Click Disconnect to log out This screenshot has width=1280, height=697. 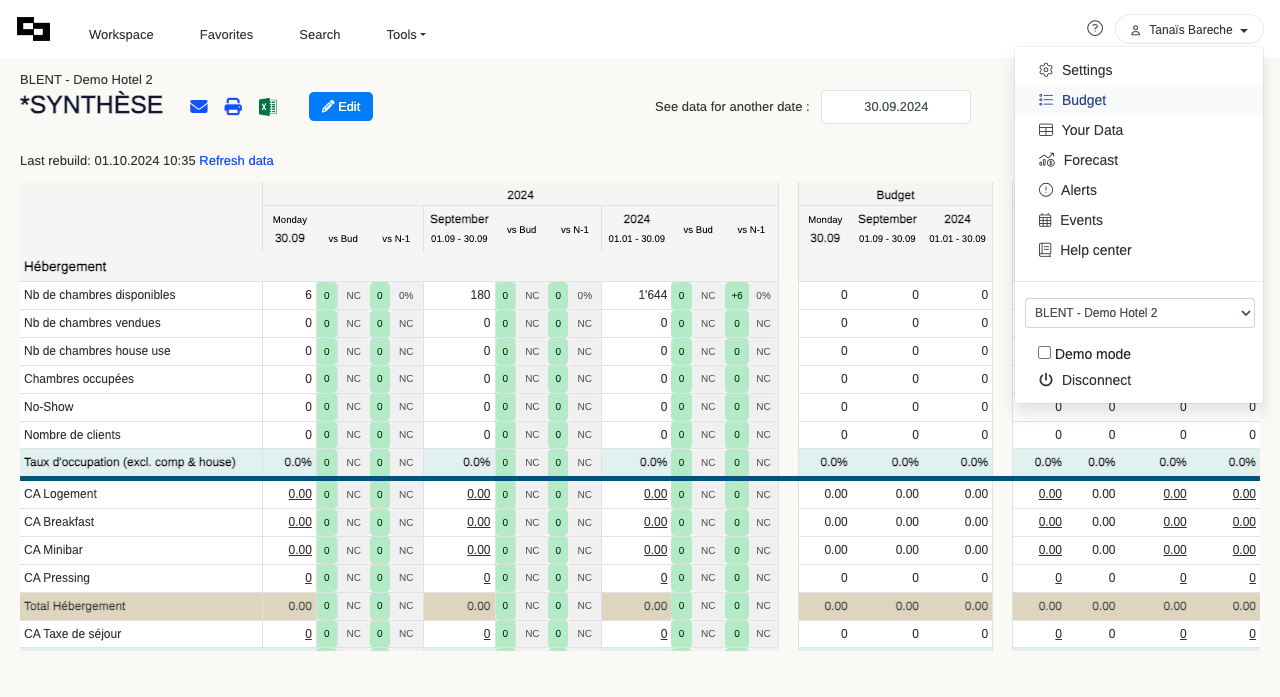pyautogui.click(x=1095, y=380)
